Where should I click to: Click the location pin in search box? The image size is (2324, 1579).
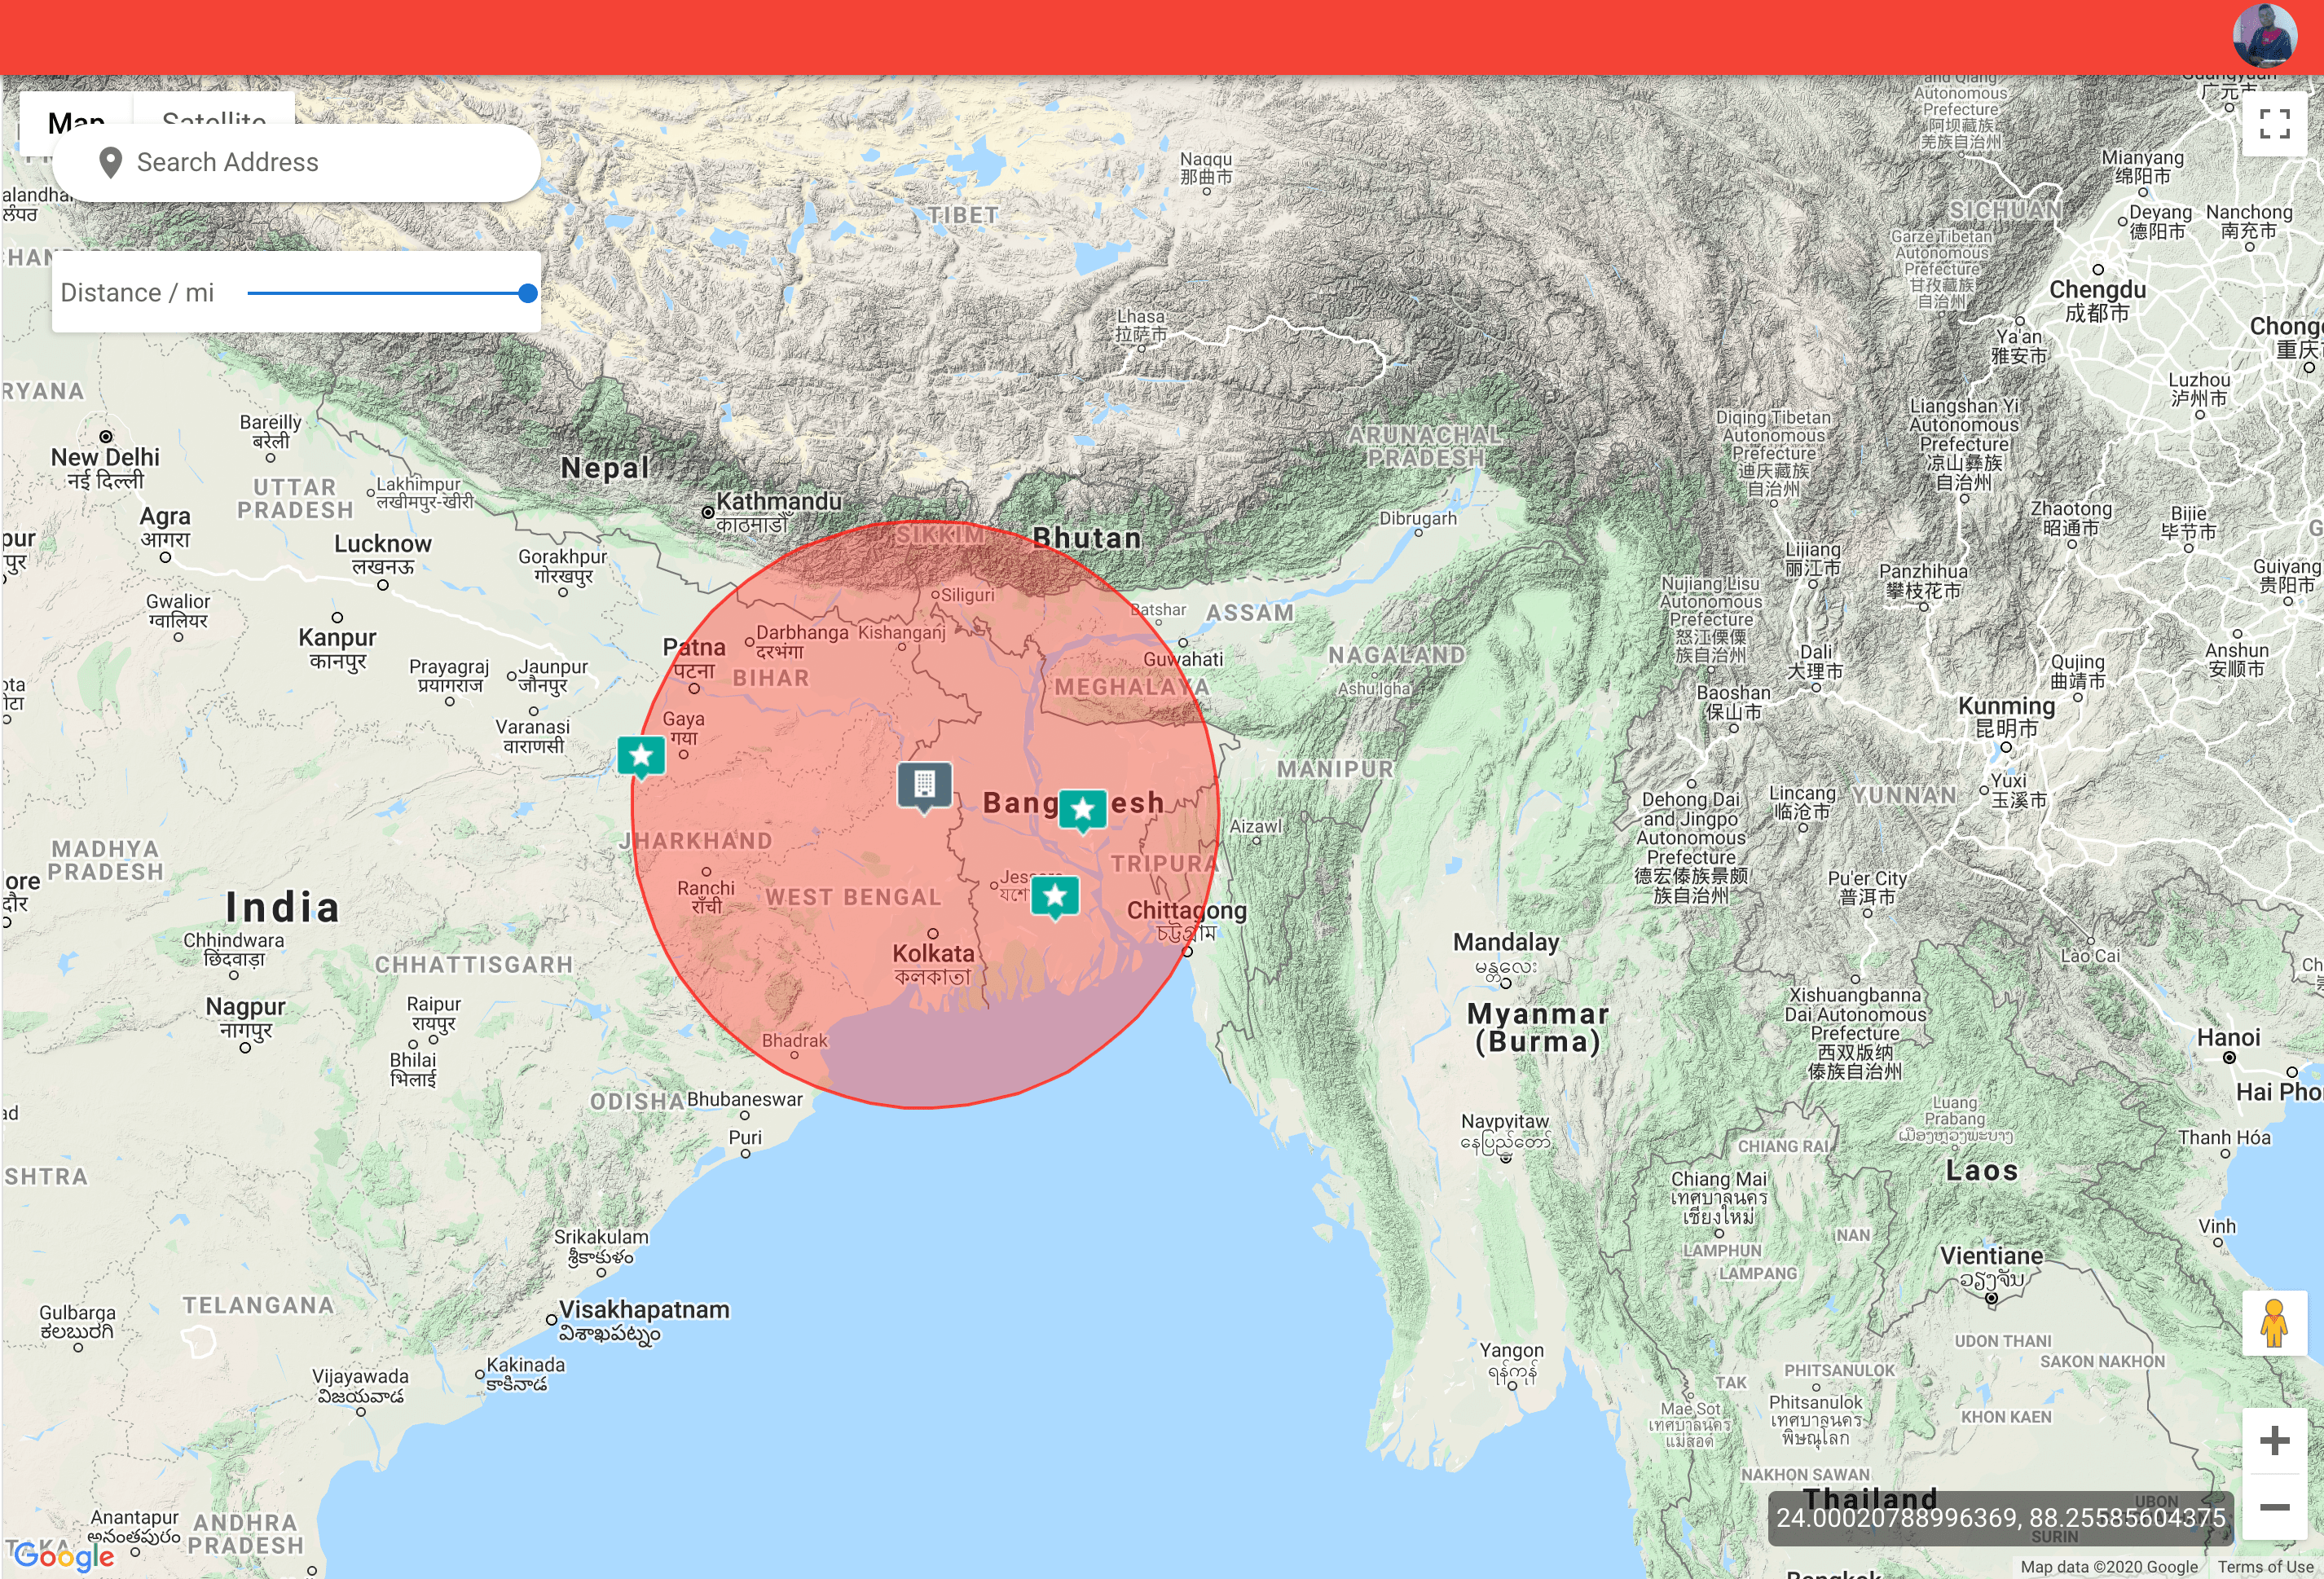(x=111, y=162)
